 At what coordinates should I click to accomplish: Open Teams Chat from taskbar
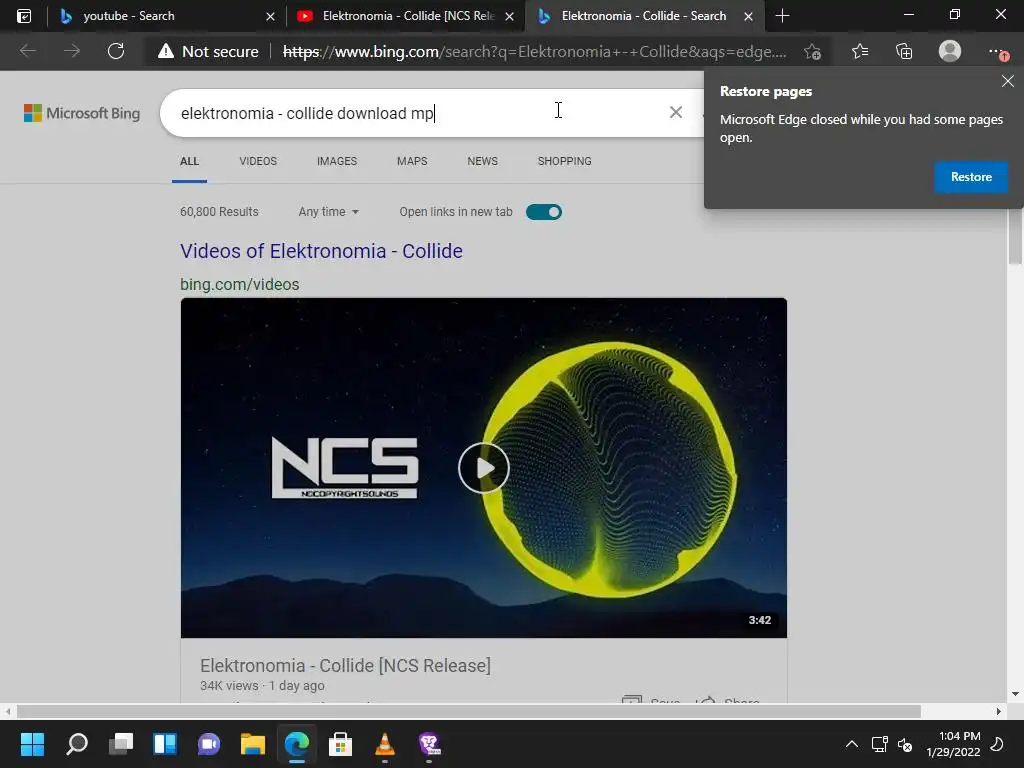(209, 744)
